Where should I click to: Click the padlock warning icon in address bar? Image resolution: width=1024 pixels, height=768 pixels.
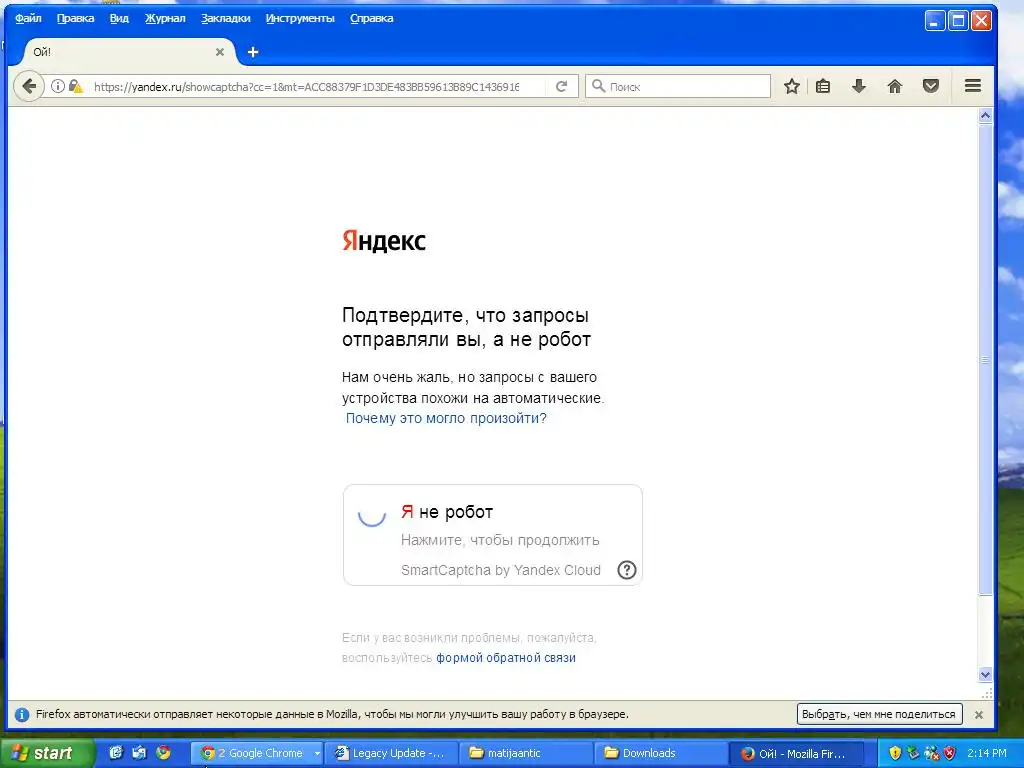(x=76, y=86)
